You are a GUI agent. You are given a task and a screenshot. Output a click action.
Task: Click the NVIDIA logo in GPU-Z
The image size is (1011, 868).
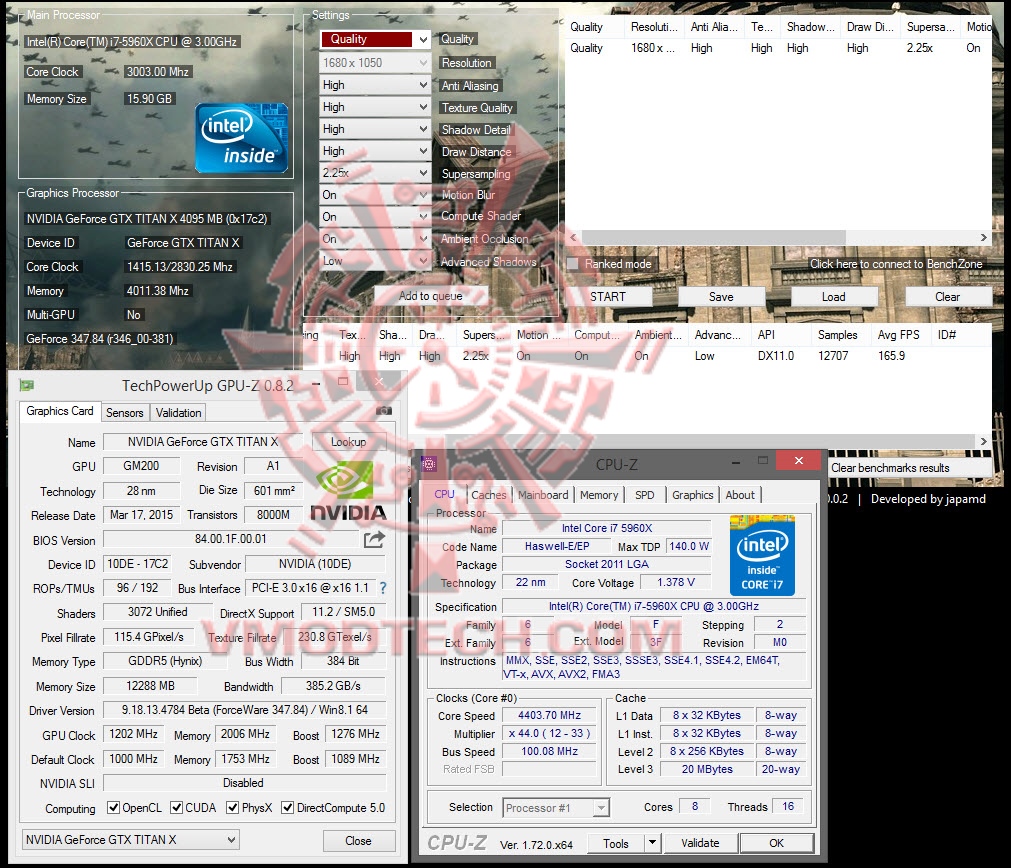pyautogui.click(x=348, y=491)
